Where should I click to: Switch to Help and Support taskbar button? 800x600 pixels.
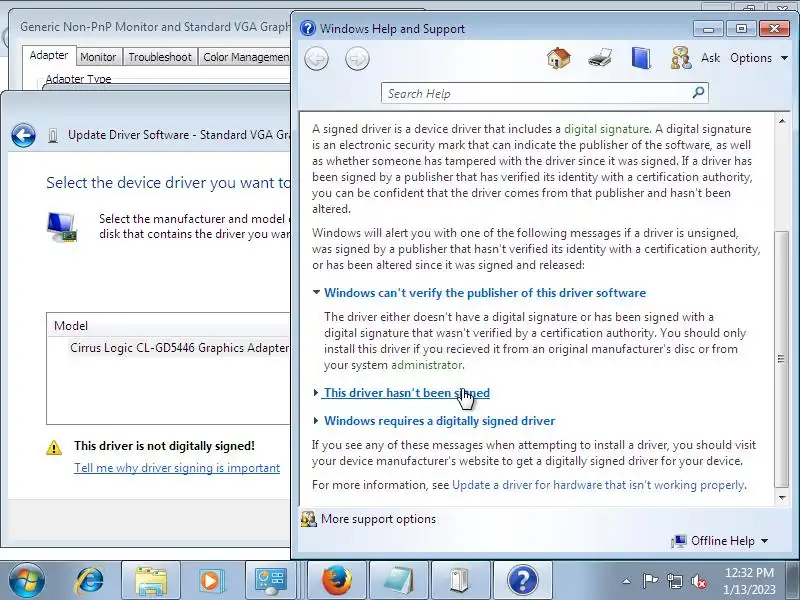tap(523, 581)
